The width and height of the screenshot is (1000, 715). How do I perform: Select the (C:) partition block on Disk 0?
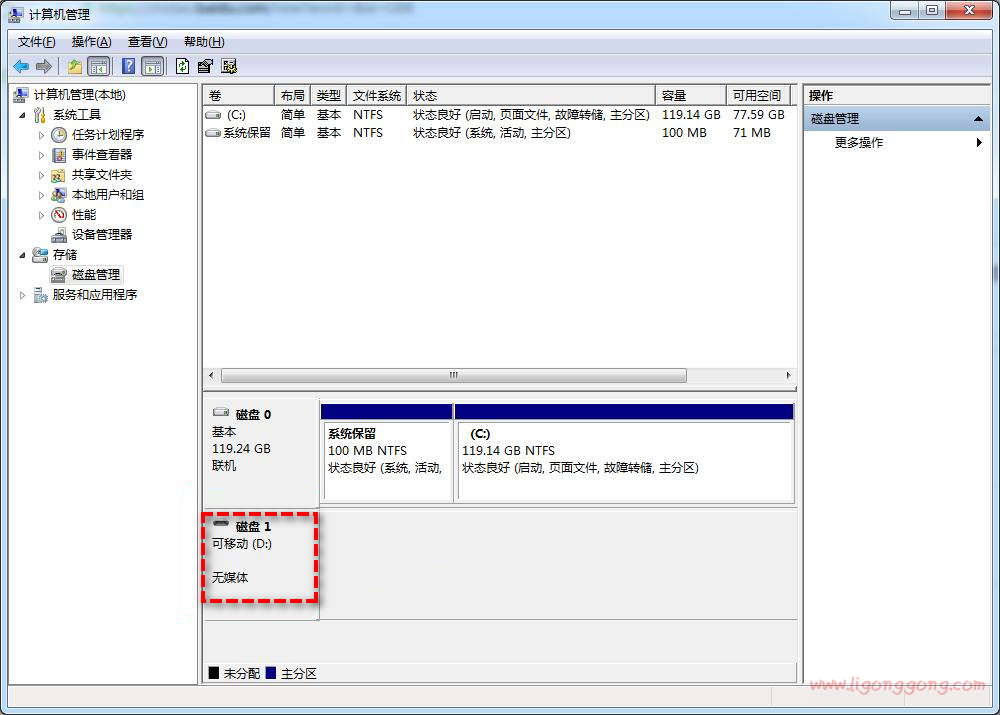click(x=623, y=460)
